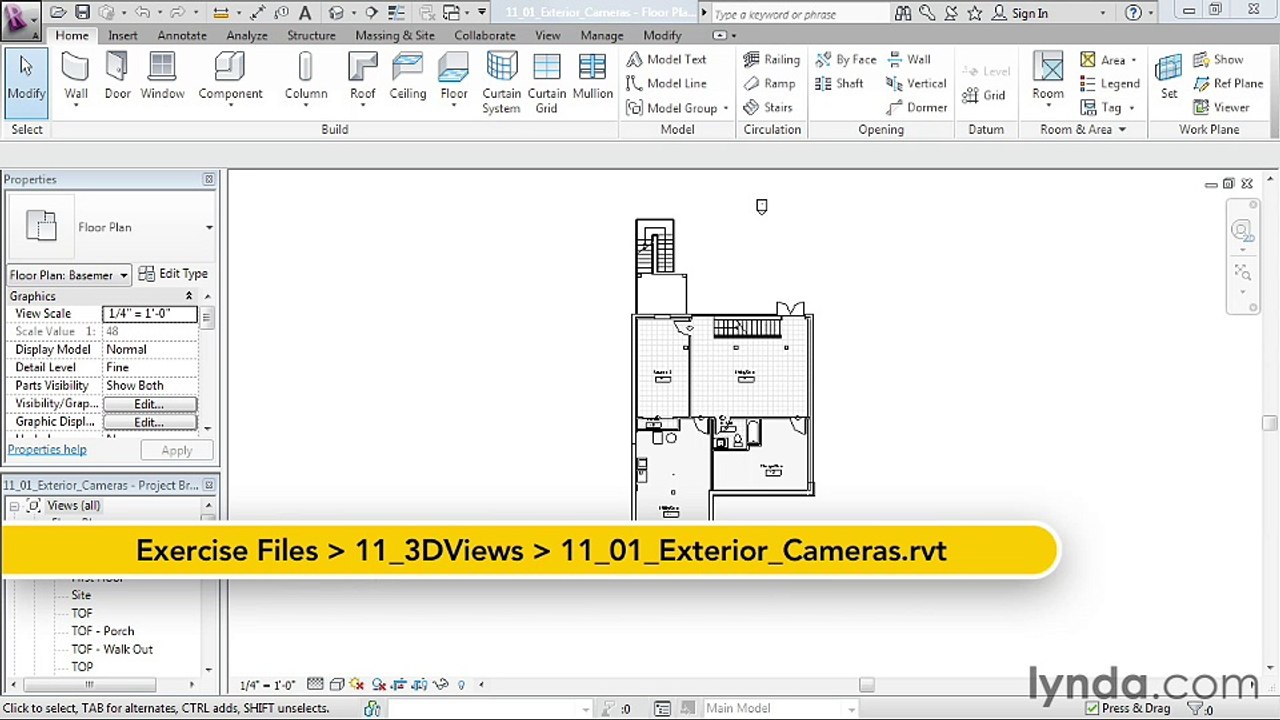Viewport: 1280px width, 720px height.
Task: Select the TOF - Walk Out view
Action: [112, 649]
